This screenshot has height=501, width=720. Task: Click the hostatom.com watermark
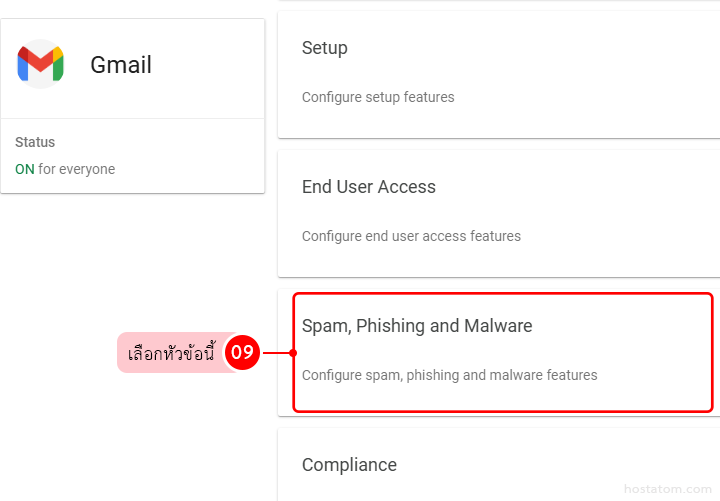pos(665,489)
